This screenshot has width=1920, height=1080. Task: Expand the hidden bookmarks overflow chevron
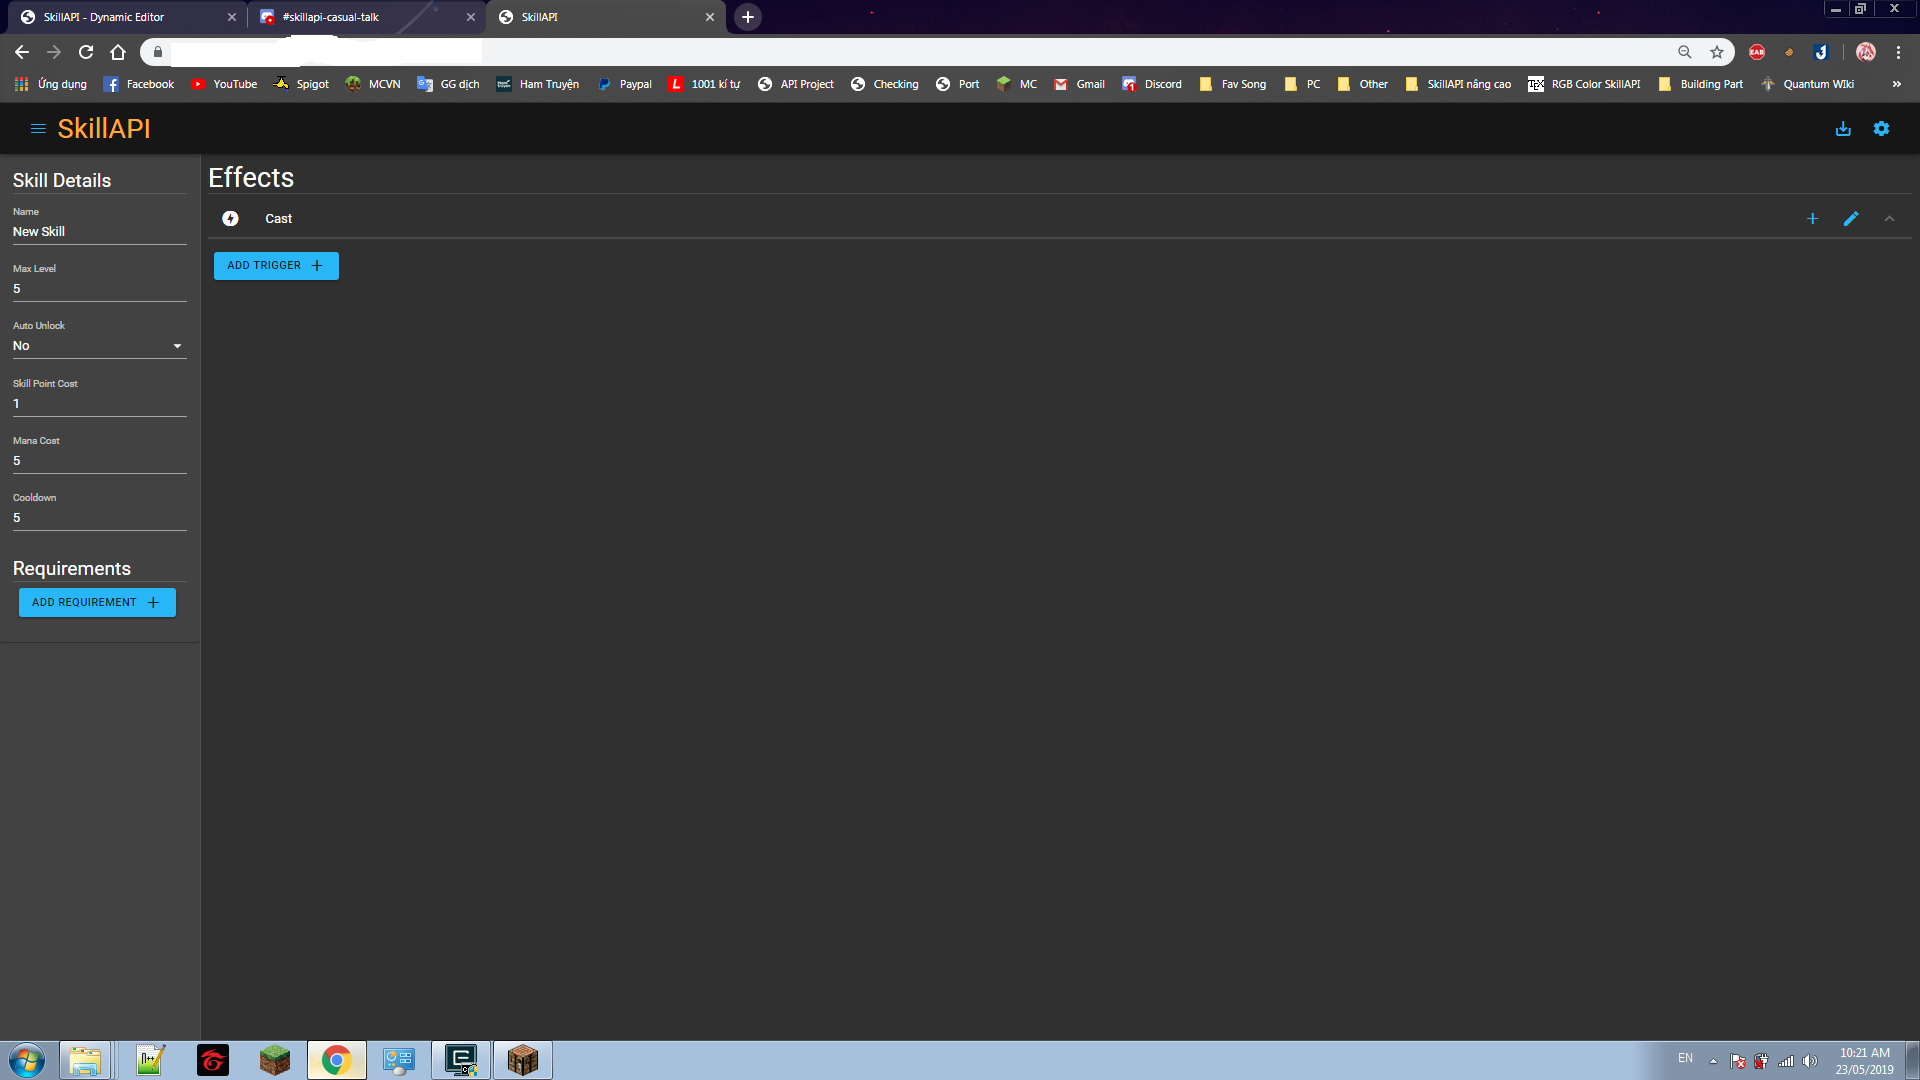(x=1896, y=84)
